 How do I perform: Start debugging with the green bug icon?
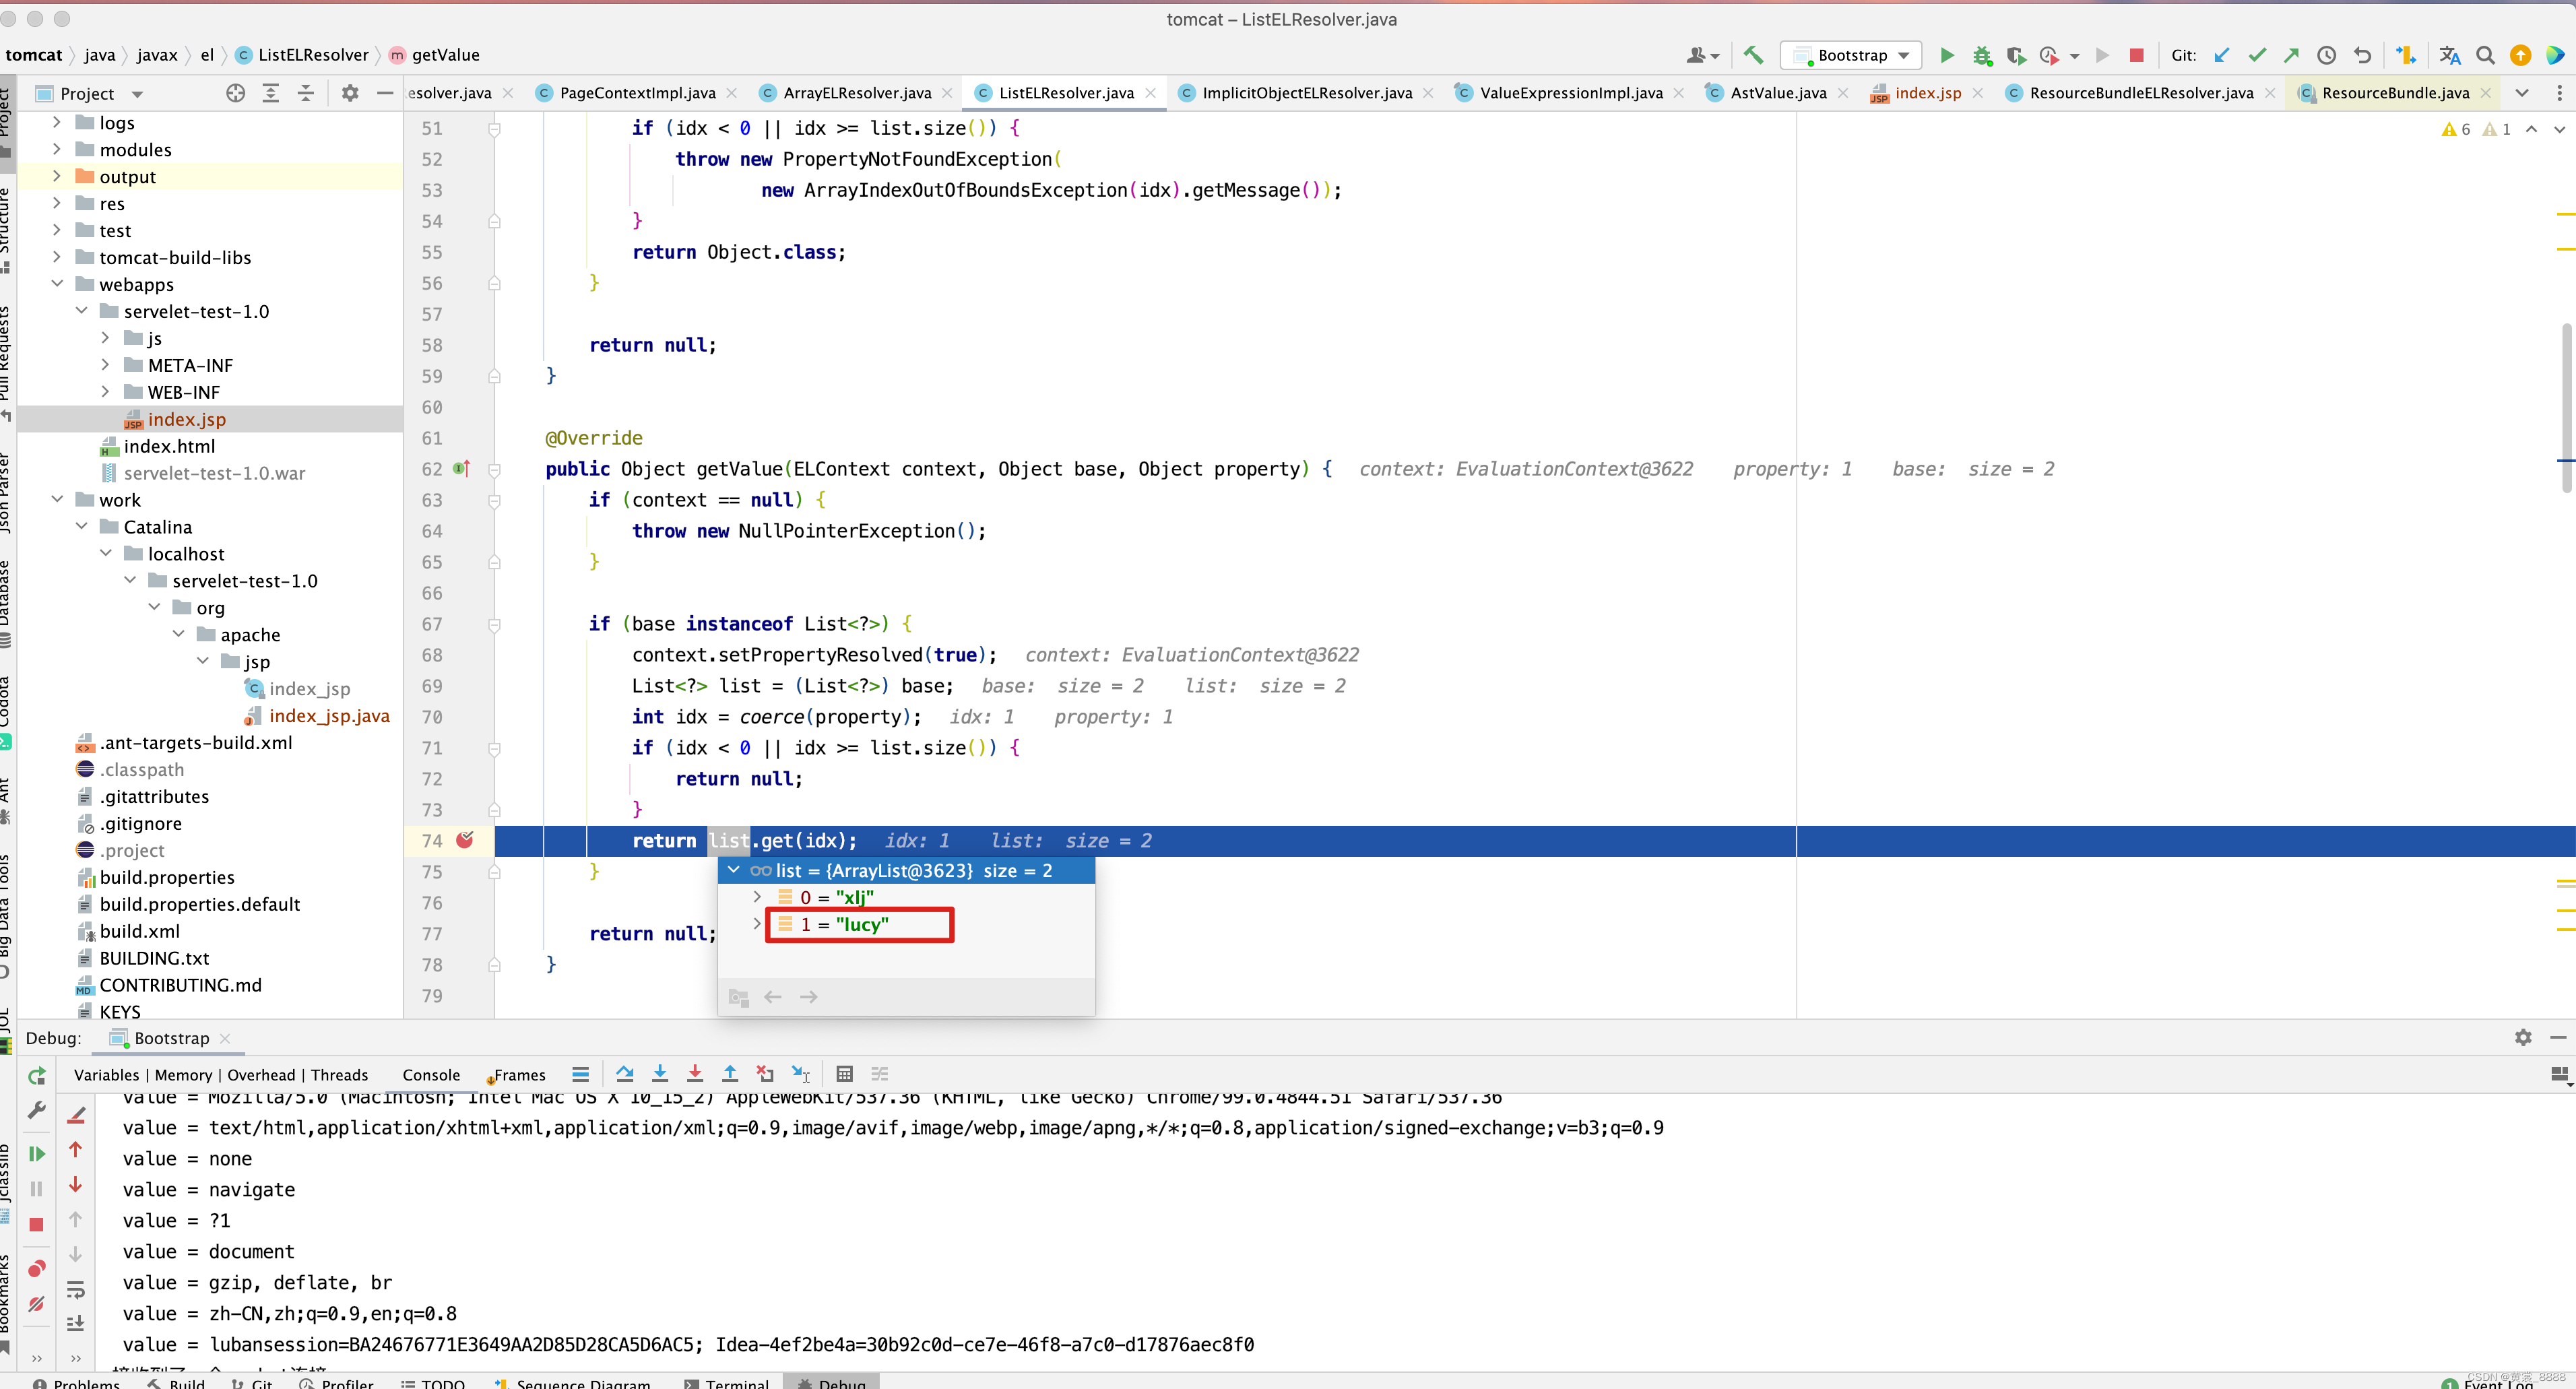coord(1981,55)
